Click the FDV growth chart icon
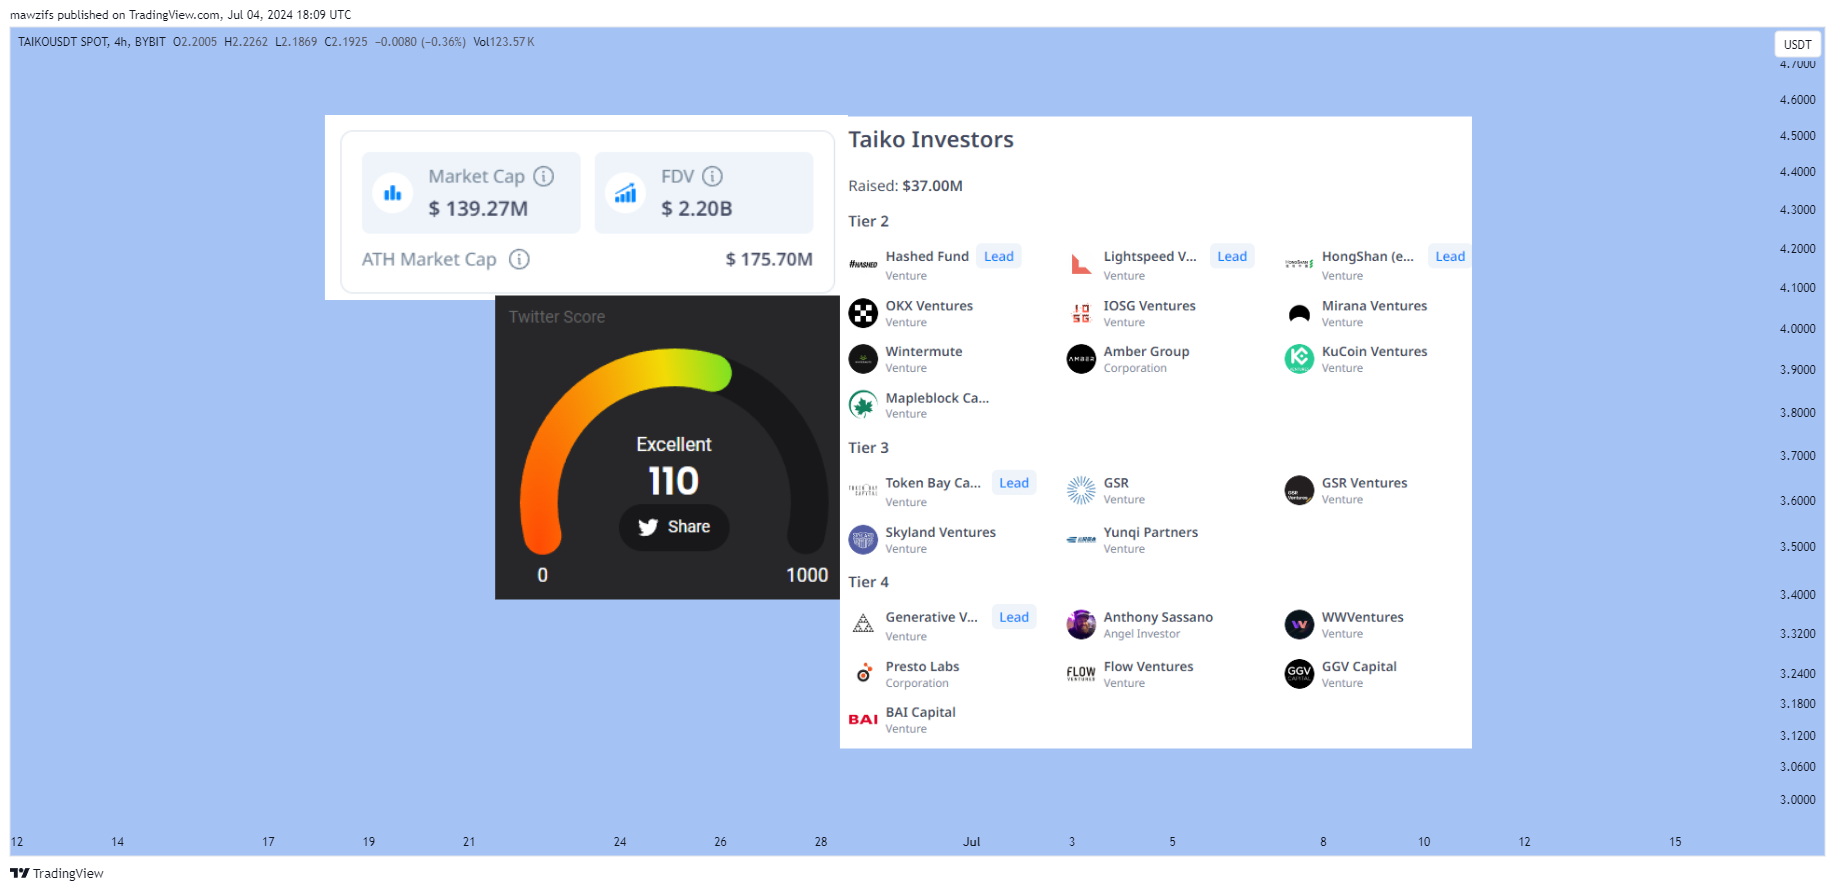 (x=625, y=193)
